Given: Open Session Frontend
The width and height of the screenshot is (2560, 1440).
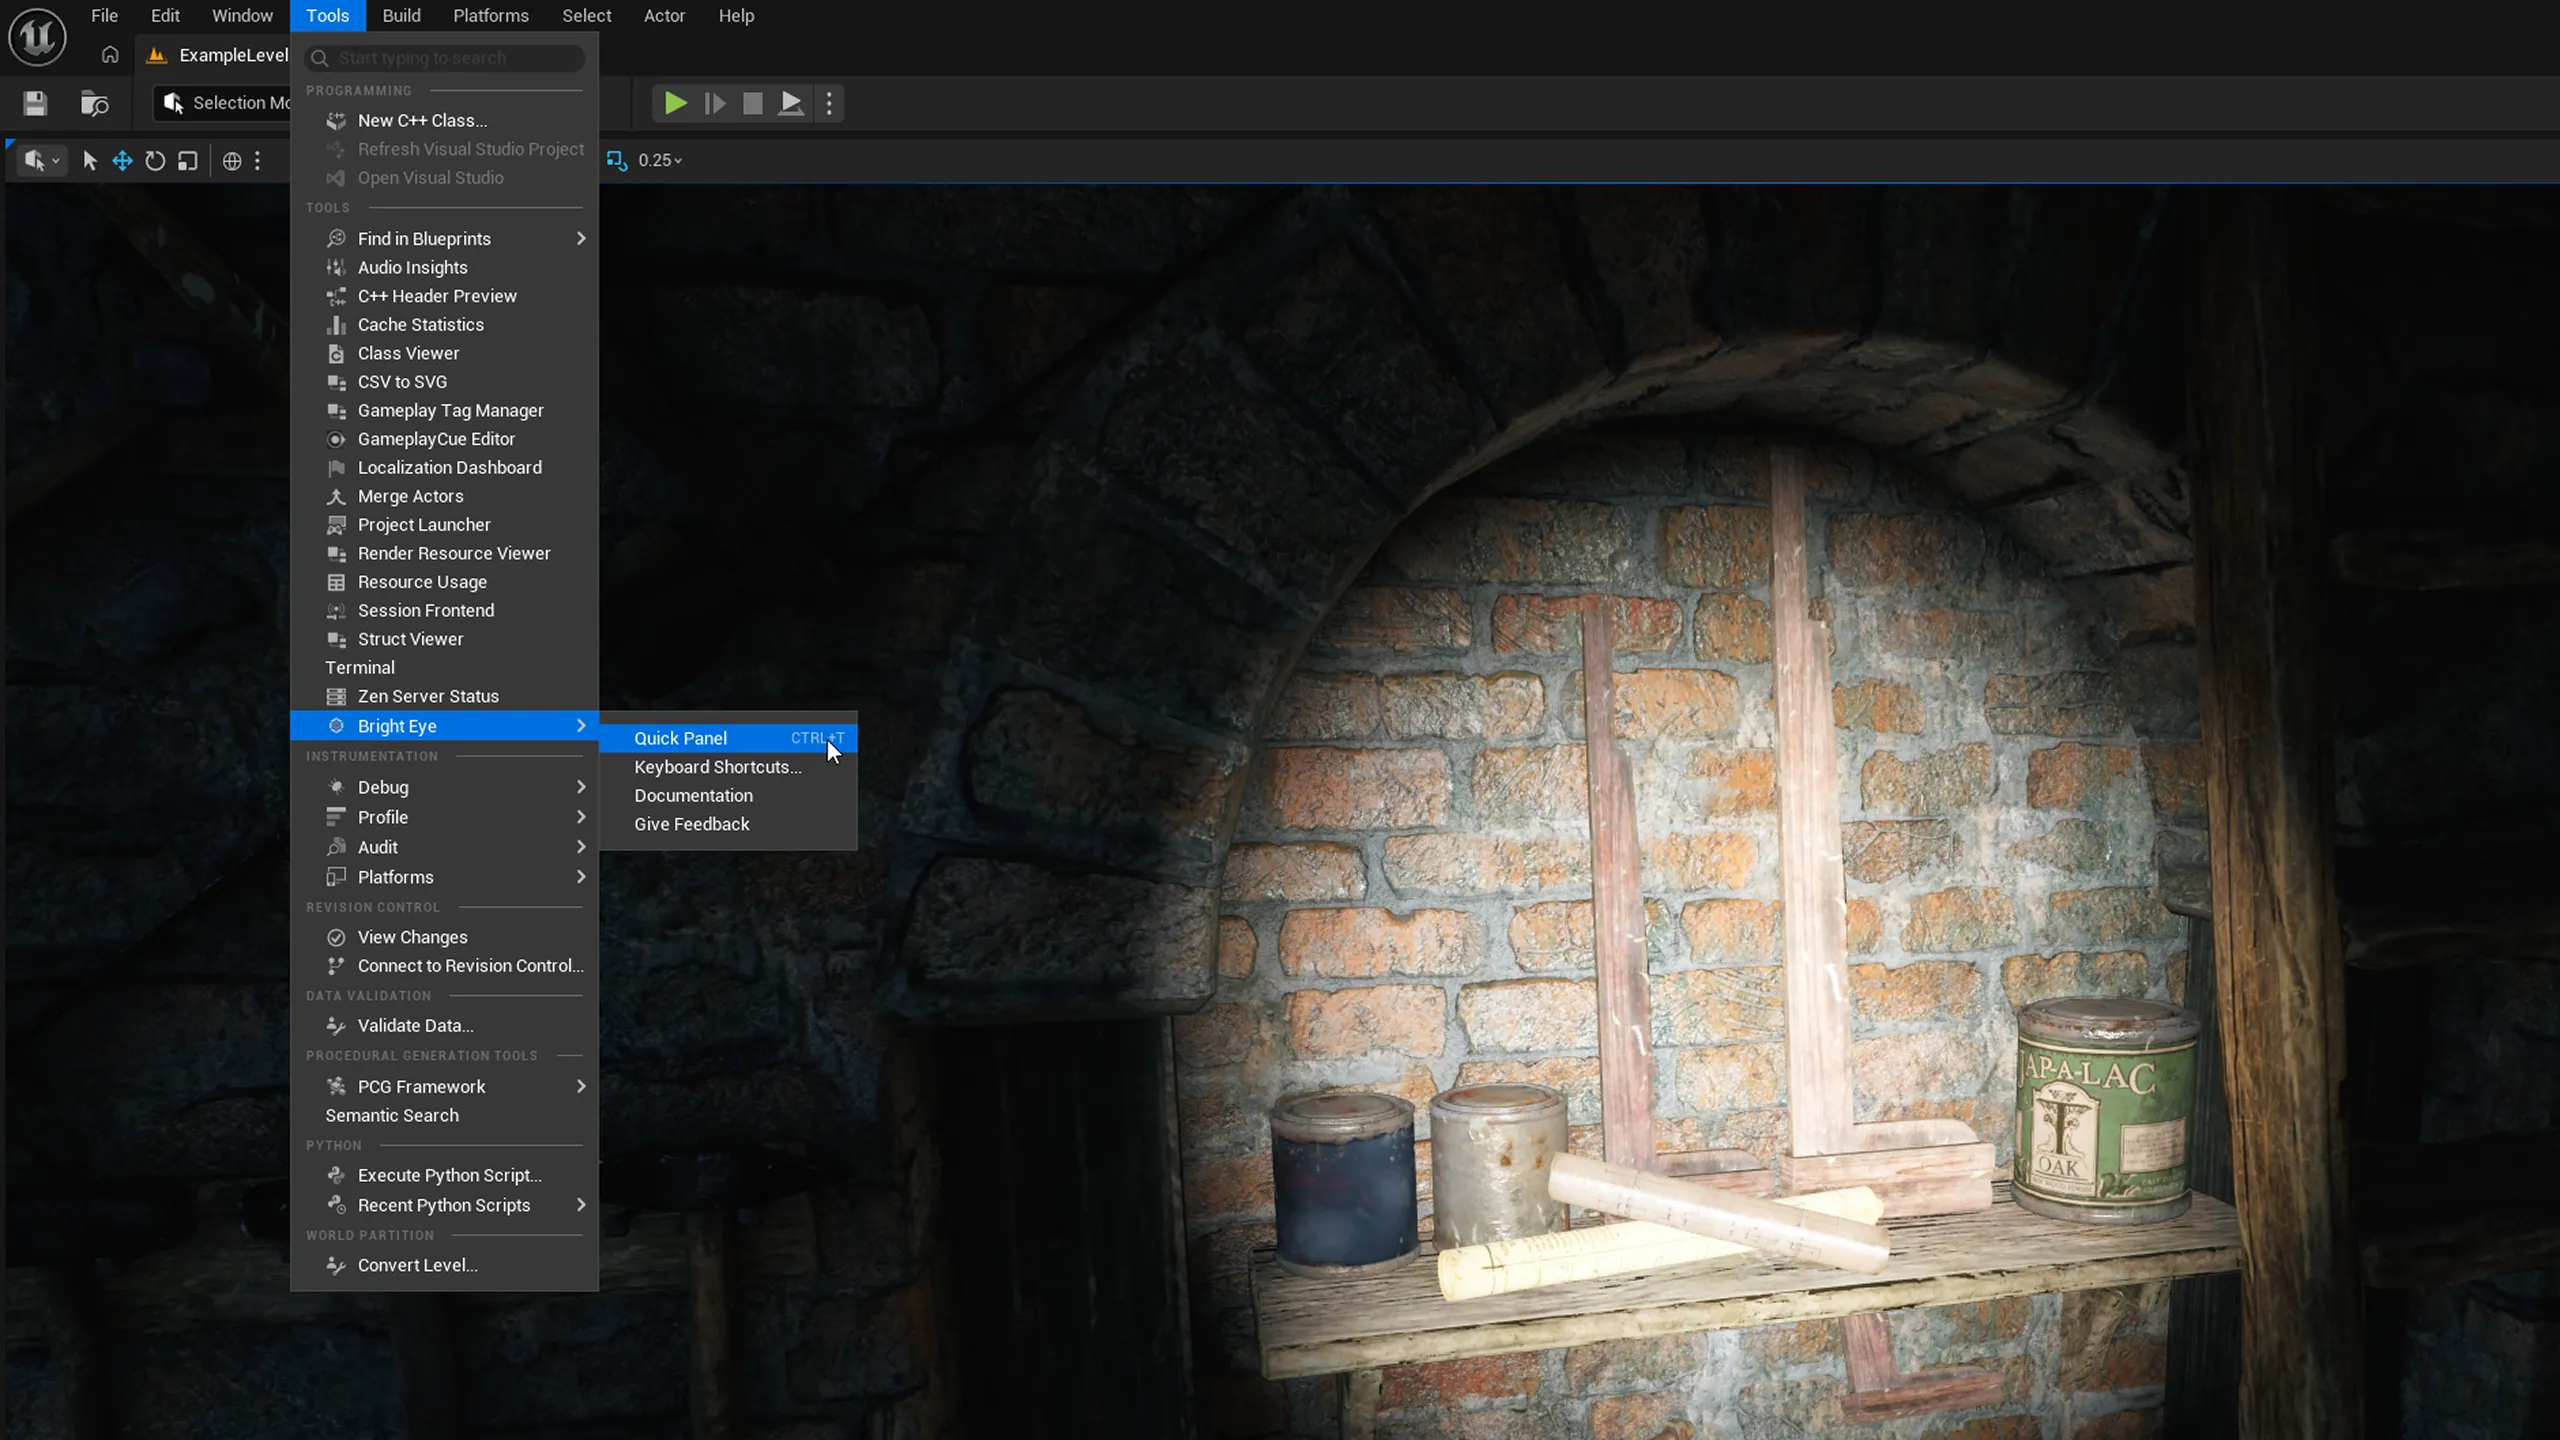Looking at the screenshot, I should click(x=445, y=610).
